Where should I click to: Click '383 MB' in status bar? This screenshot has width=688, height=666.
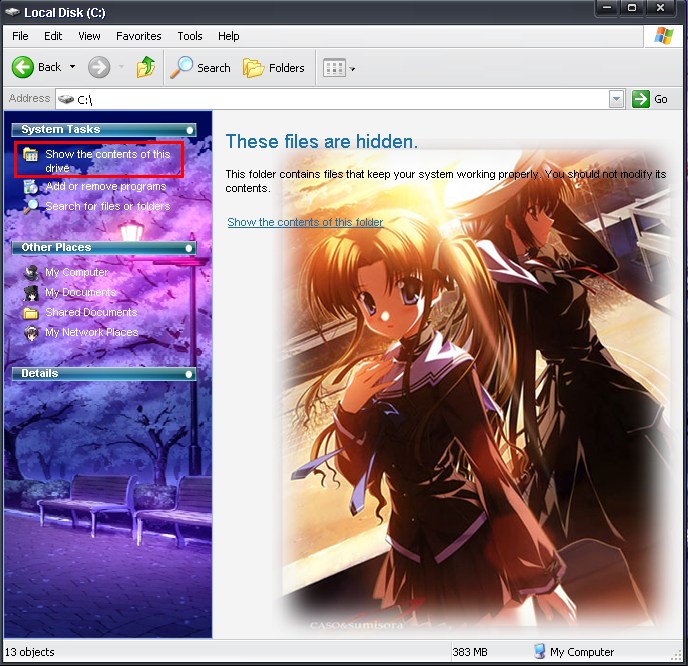click(470, 652)
